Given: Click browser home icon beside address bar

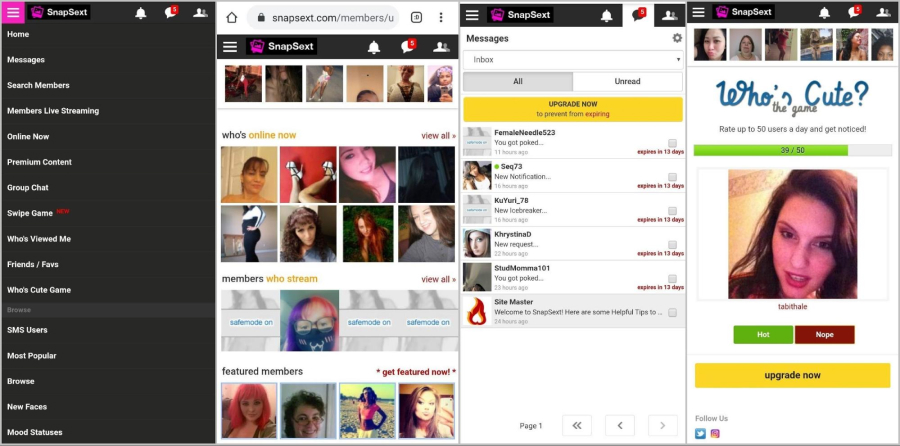Looking at the screenshot, I should pyautogui.click(x=231, y=17).
